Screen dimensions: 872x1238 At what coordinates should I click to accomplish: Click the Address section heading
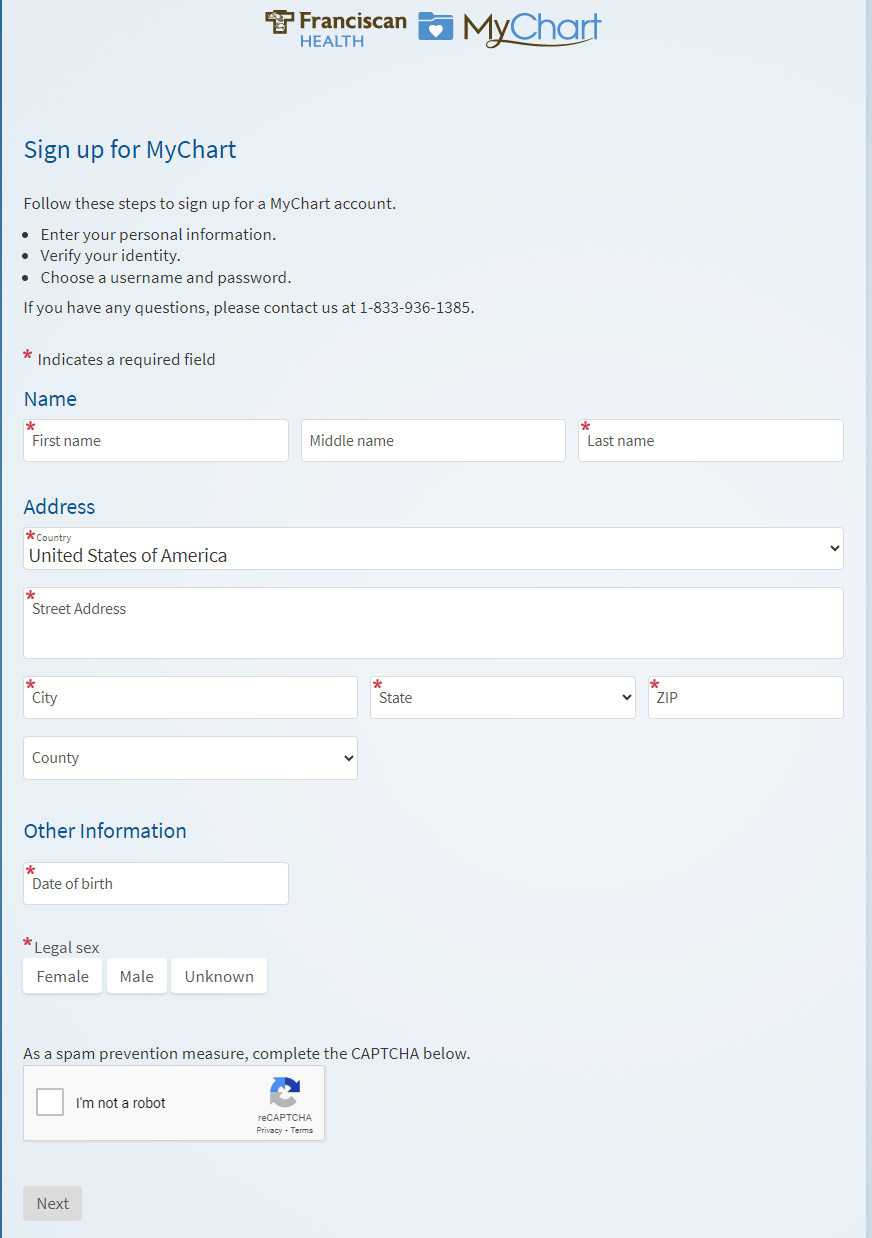point(59,507)
